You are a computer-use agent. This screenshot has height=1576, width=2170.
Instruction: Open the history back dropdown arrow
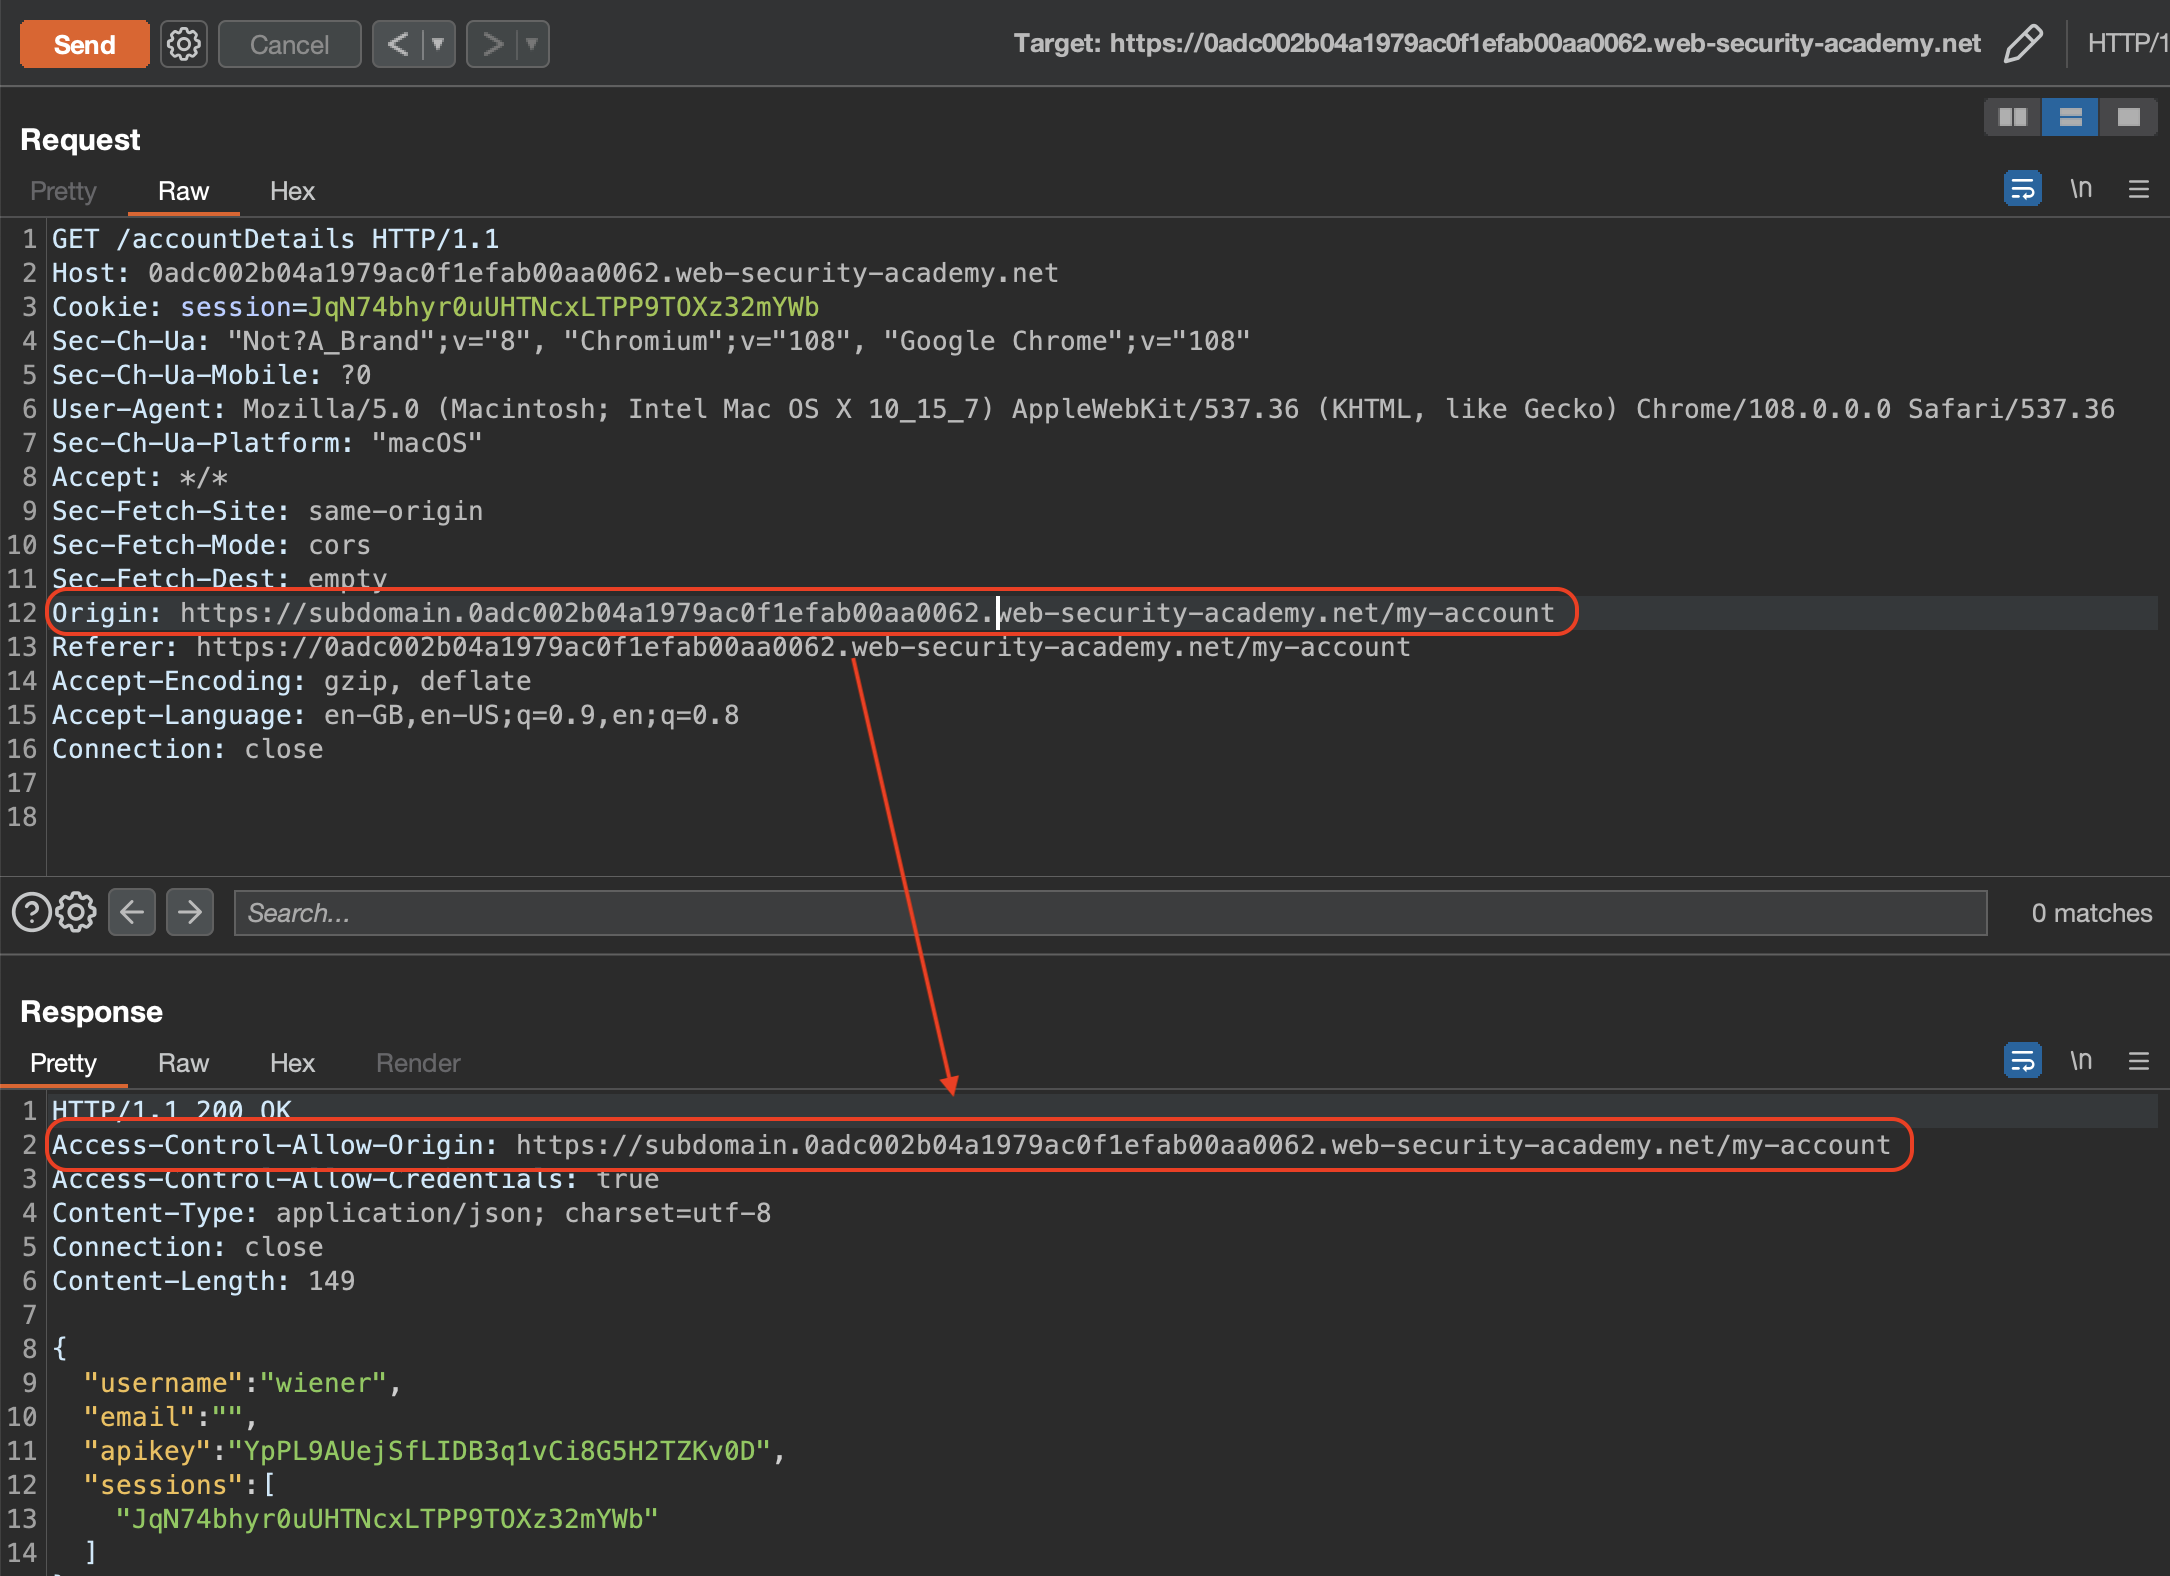coord(438,44)
